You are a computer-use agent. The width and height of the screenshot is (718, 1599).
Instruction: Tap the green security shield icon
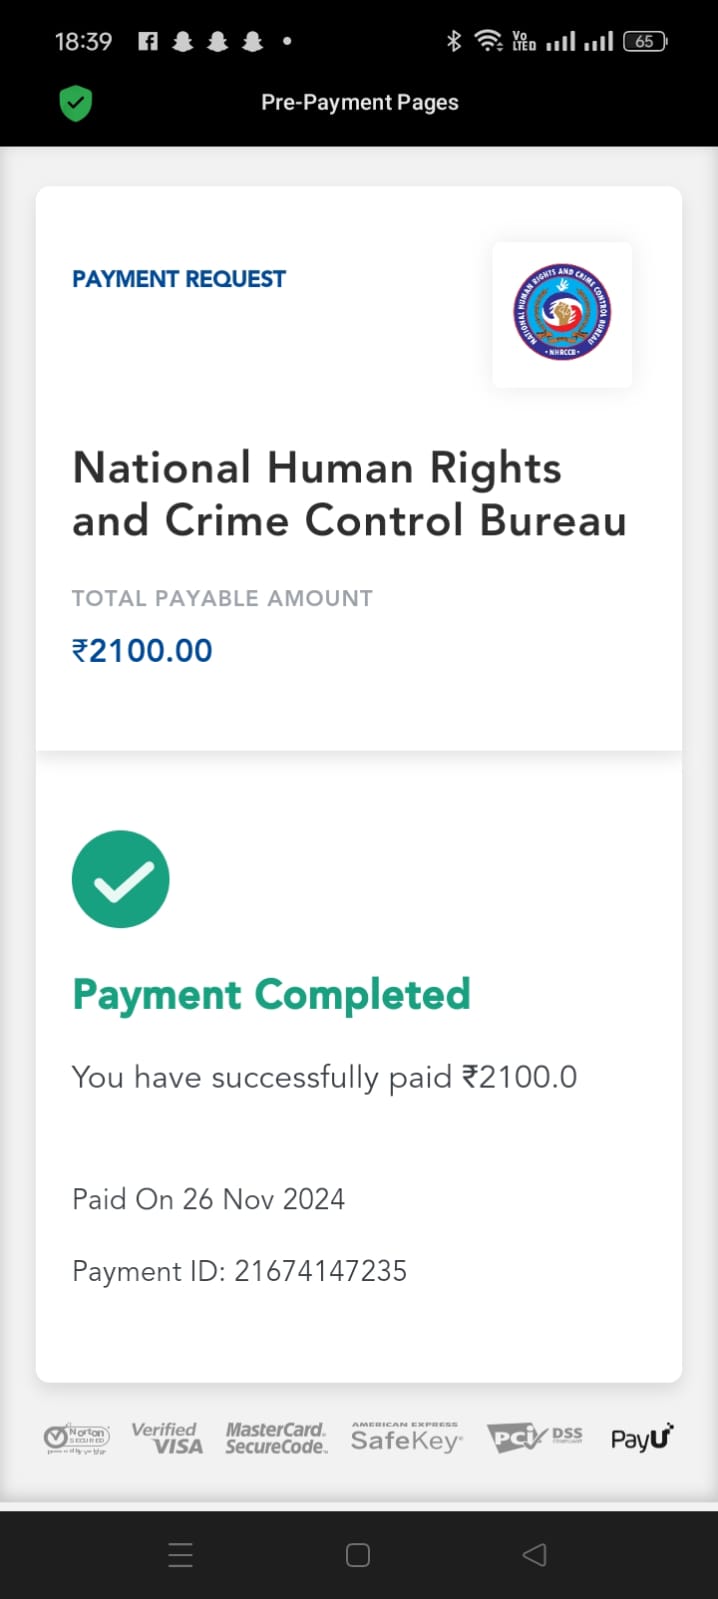pos(76,103)
